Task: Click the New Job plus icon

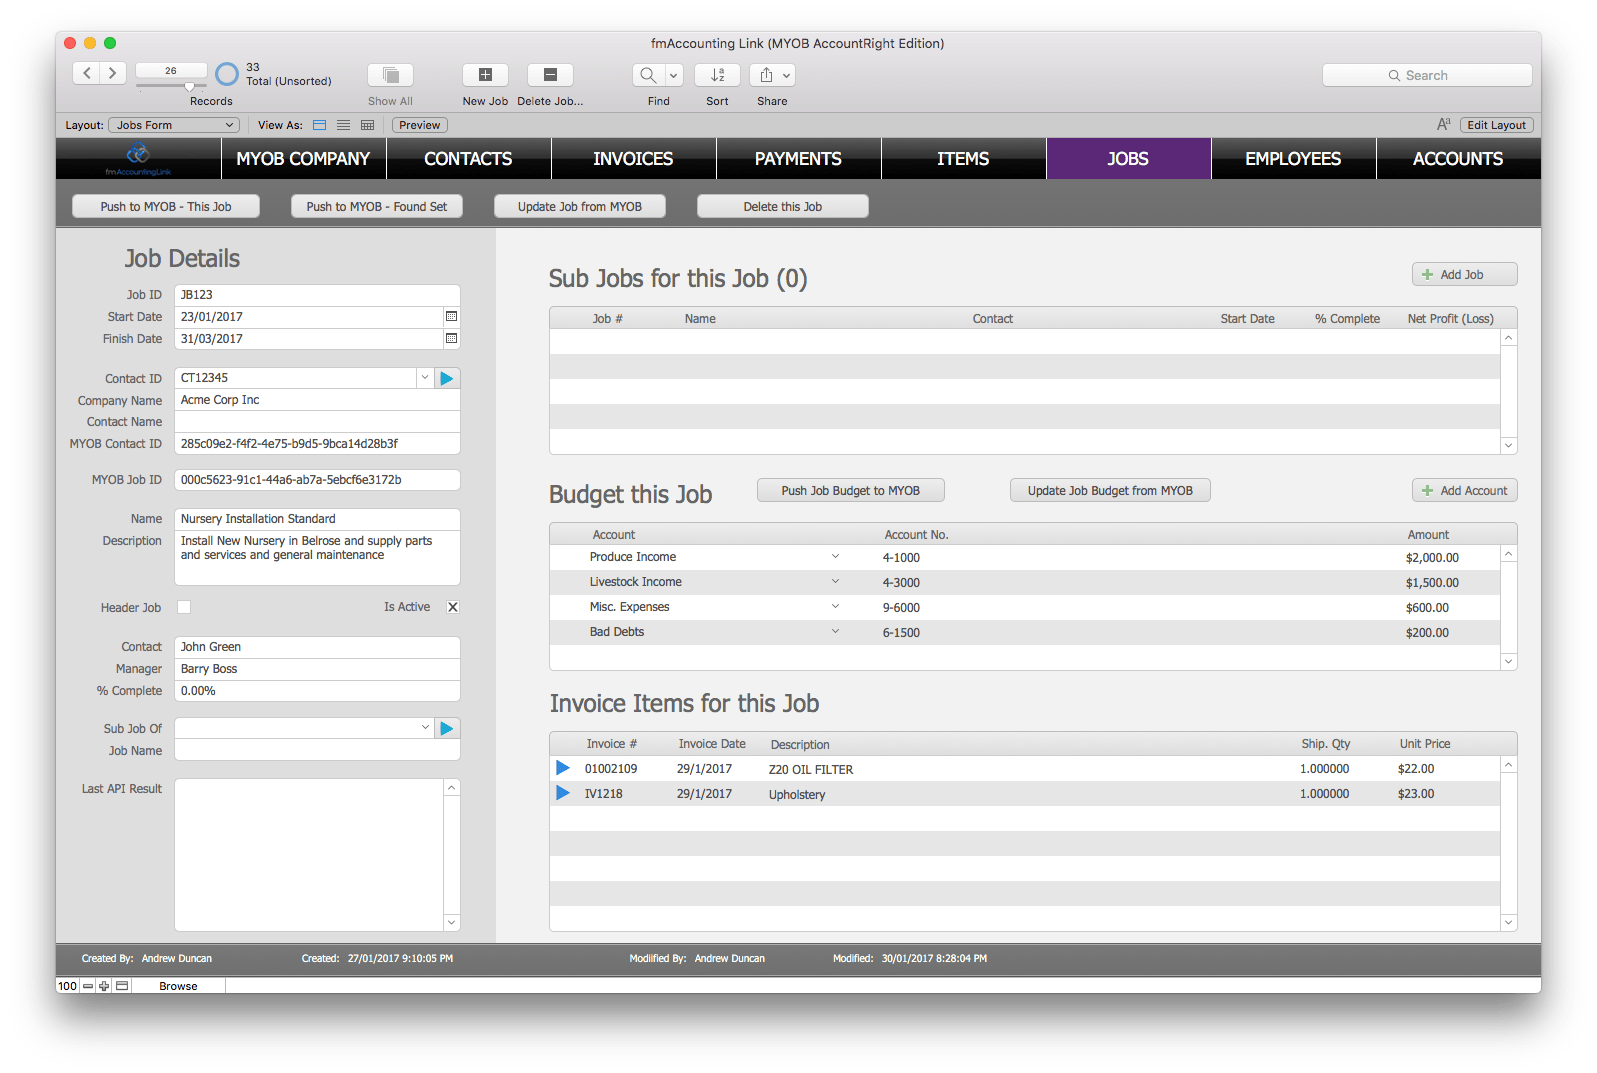Action: (485, 75)
